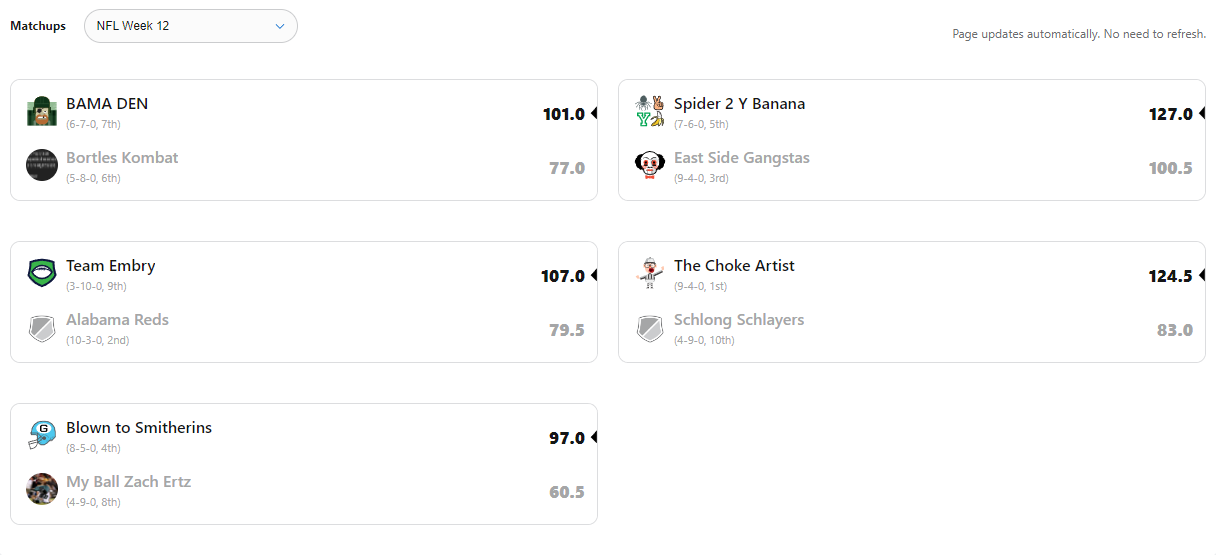Open East Side Gangstas team link
Screen dimensions: 1216x555
point(741,158)
